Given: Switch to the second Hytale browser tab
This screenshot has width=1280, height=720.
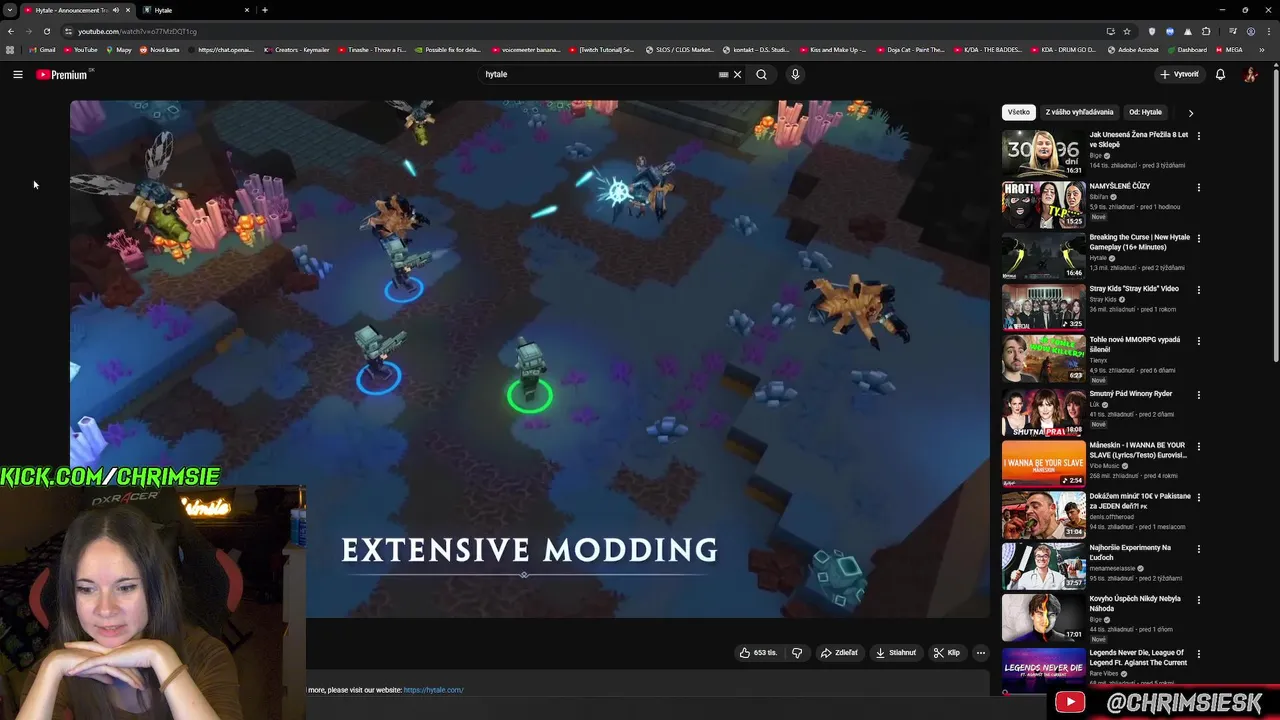Looking at the screenshot, I should pyautogui.click(x=195, y=10).
